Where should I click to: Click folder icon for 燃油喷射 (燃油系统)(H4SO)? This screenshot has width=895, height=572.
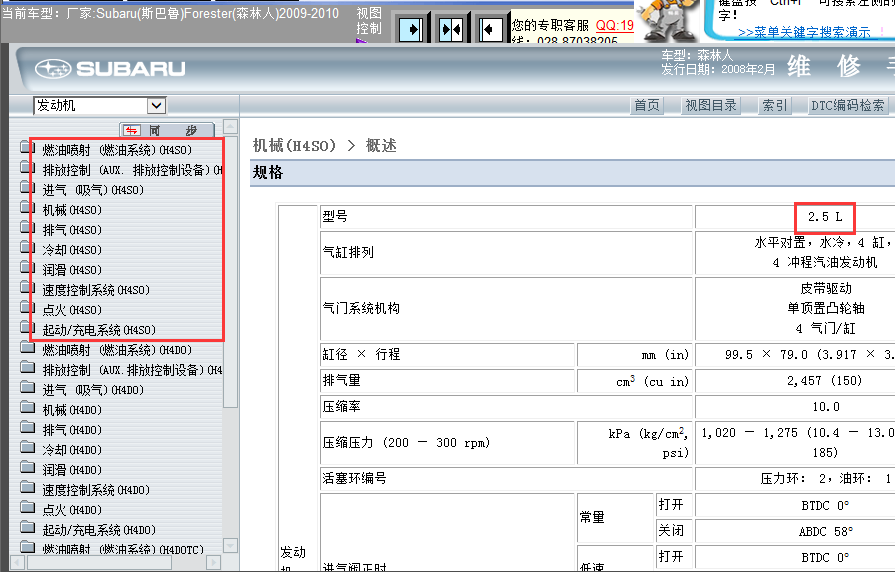[27, 148]
